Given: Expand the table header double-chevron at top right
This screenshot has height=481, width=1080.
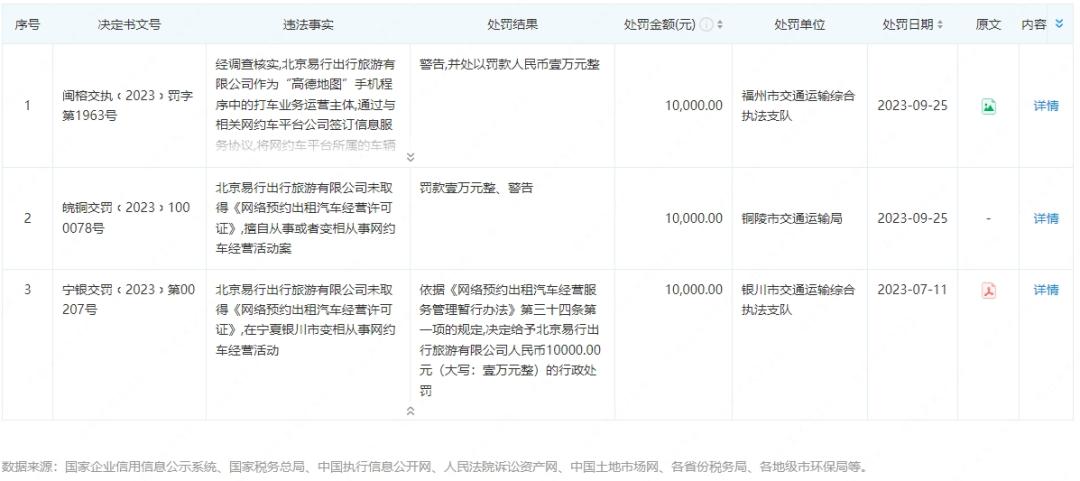Looking at the screenshot, I should (x=1059, y=24).
